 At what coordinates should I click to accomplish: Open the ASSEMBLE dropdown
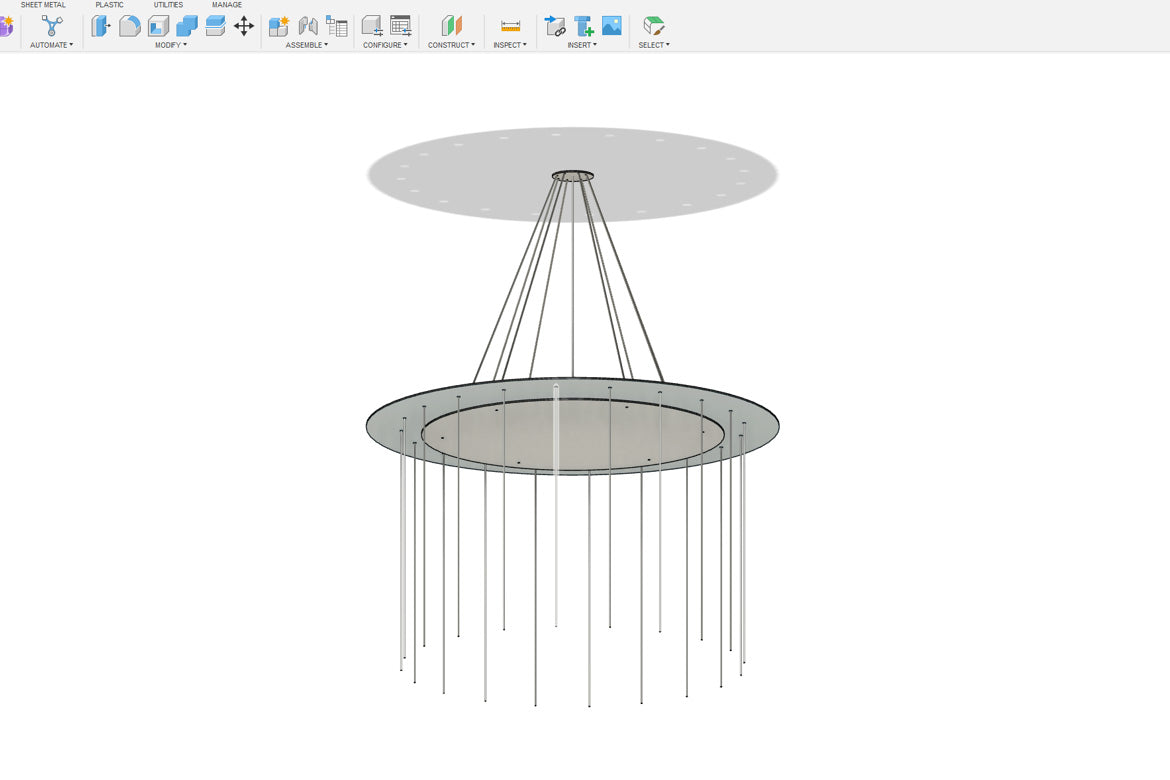tap(307, 45)
